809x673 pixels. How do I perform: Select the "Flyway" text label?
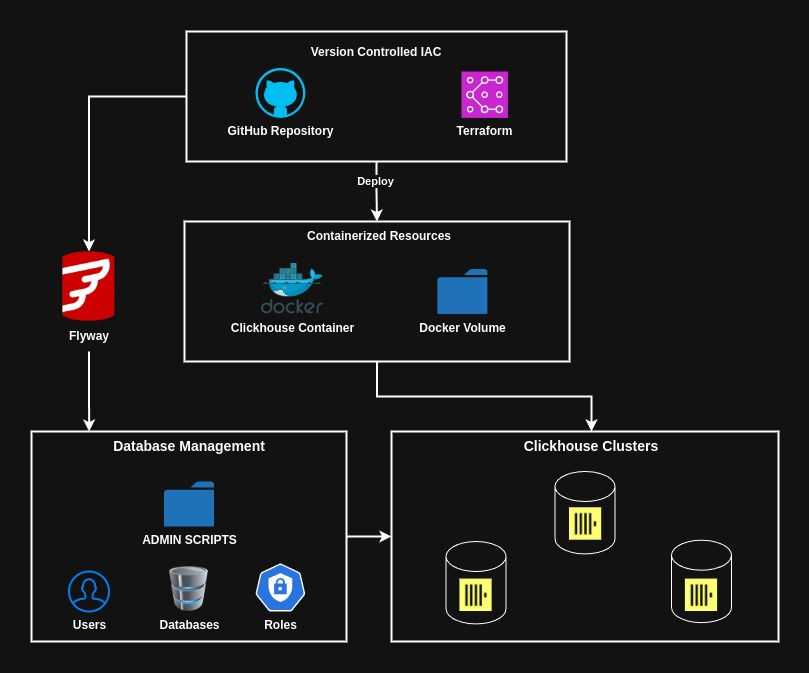tap(89, 336)
